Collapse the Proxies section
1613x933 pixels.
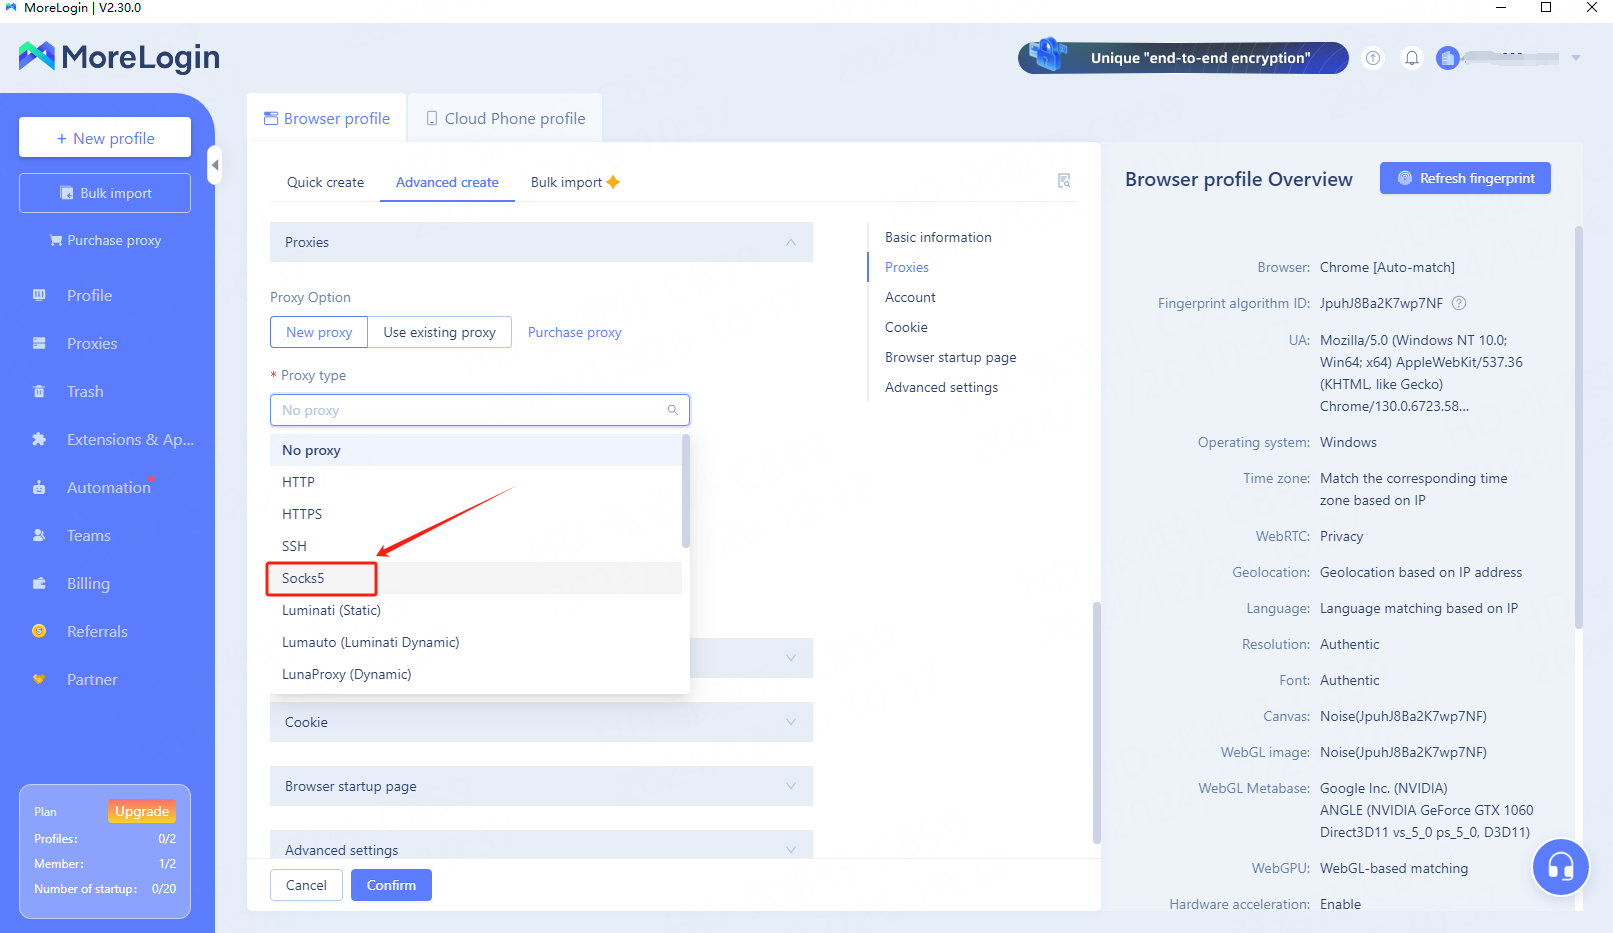click(x=790, y=242)
